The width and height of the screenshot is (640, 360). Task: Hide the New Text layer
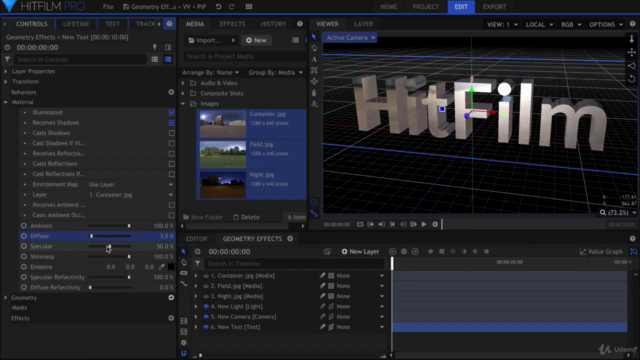[206, 327]
